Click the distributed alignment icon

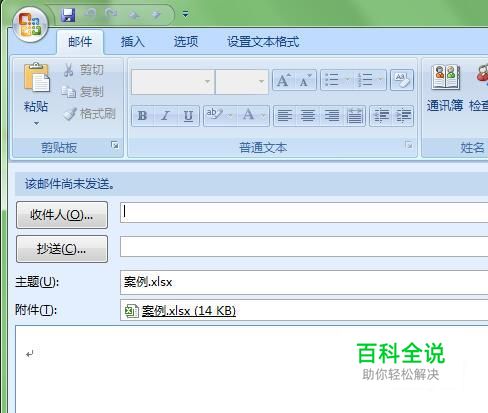click(355, 116)
